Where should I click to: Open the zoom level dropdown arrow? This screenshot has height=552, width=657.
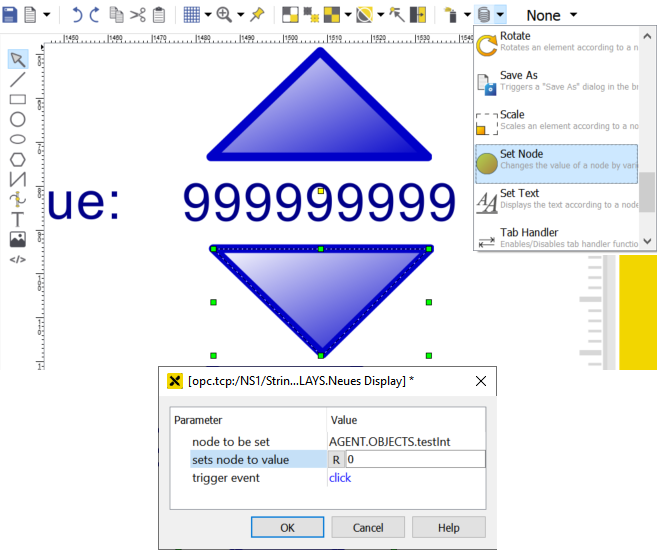[x=241, y=15]
